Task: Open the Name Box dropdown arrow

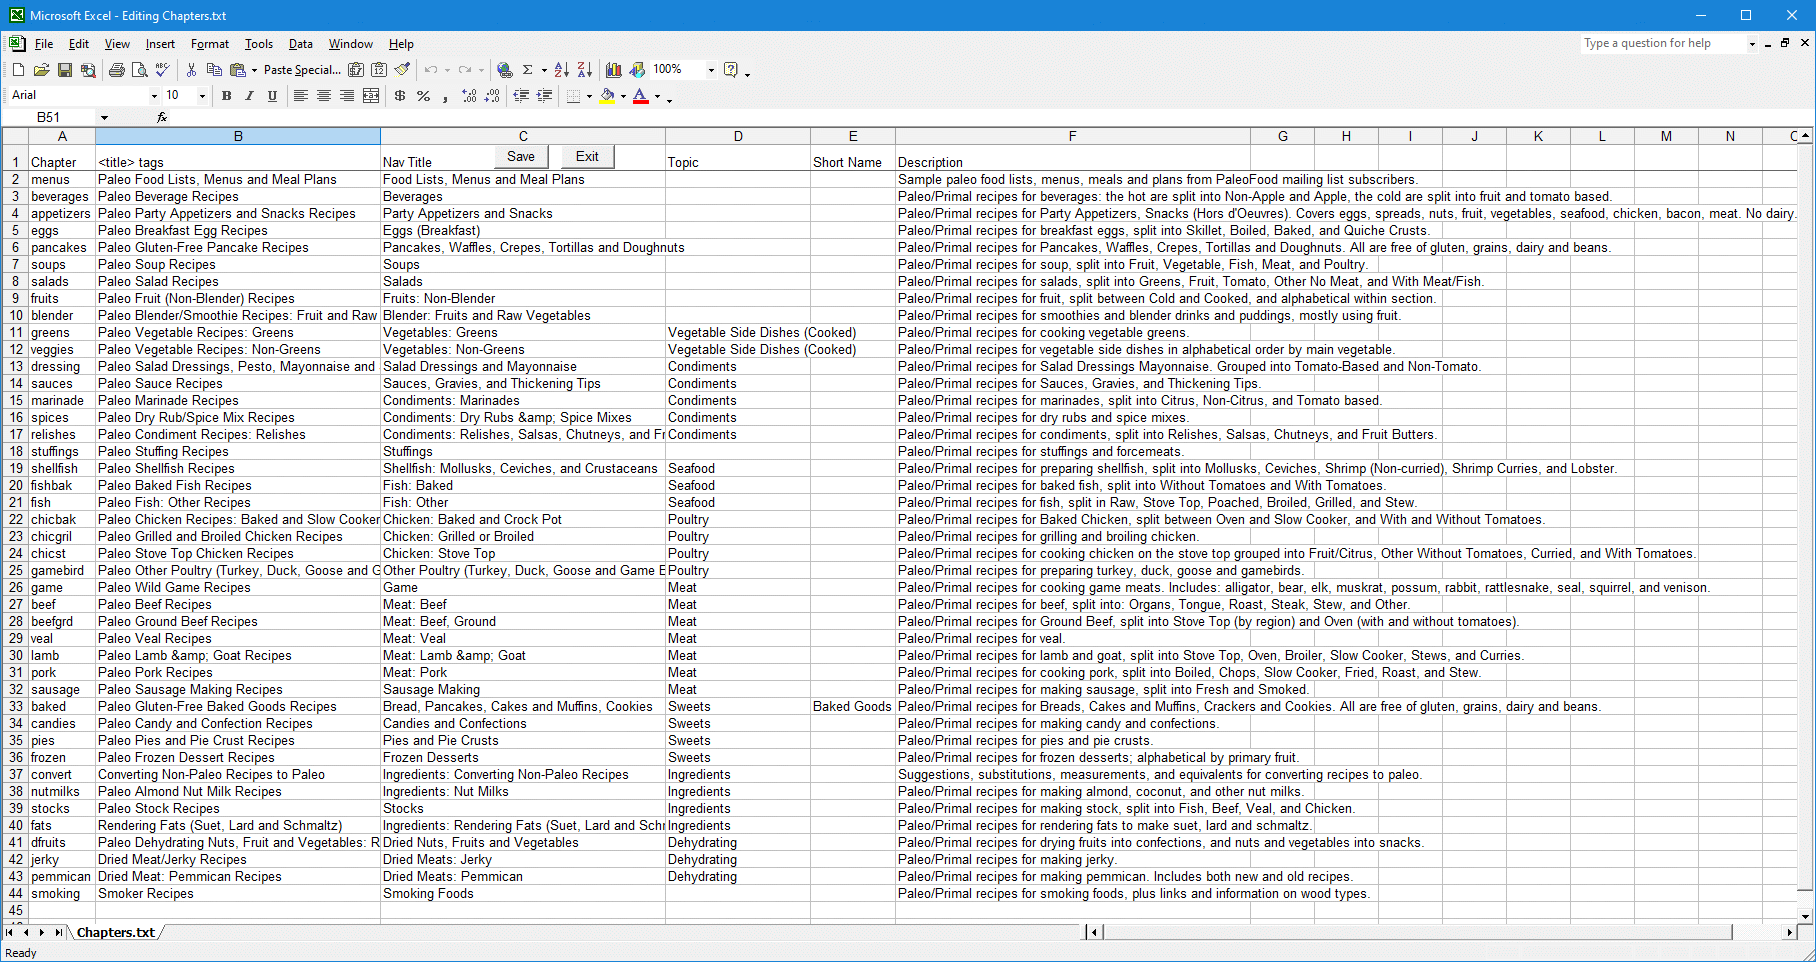Action: pyautogui.click(x=104, y=118)
